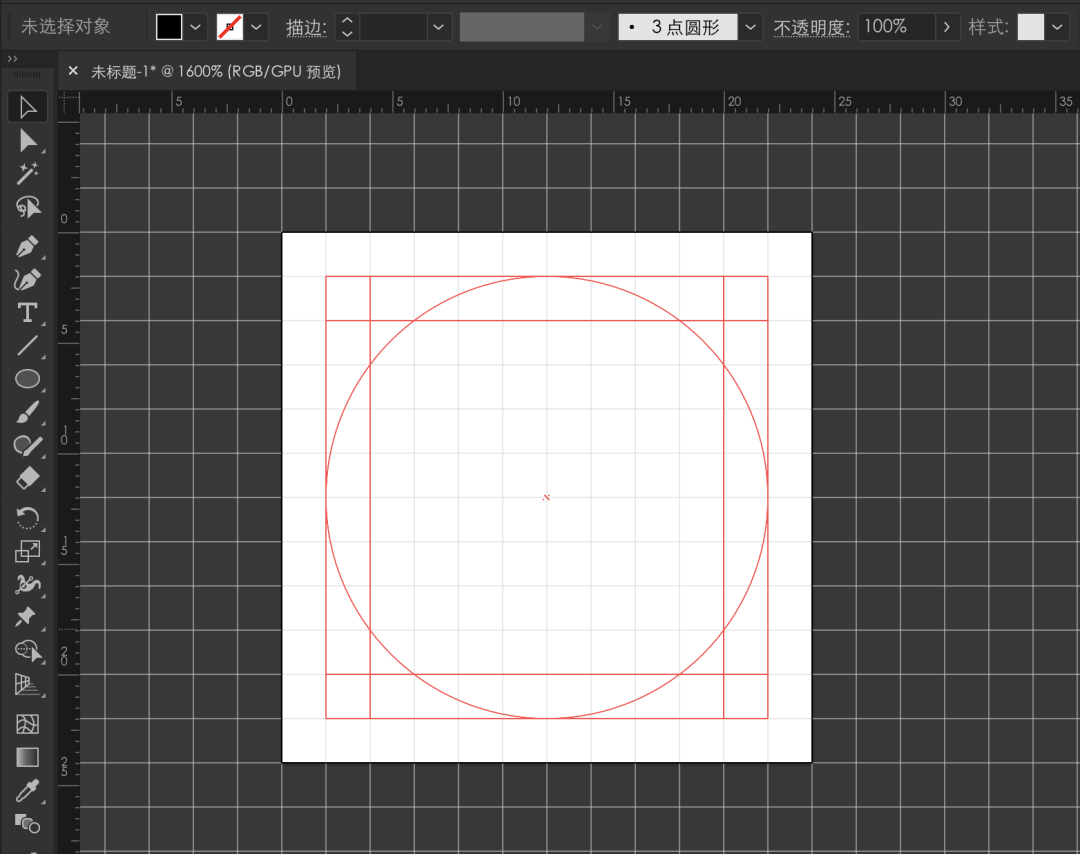Select the Pen tool
Screen dimensions: 1080x854
click(28, 247)
